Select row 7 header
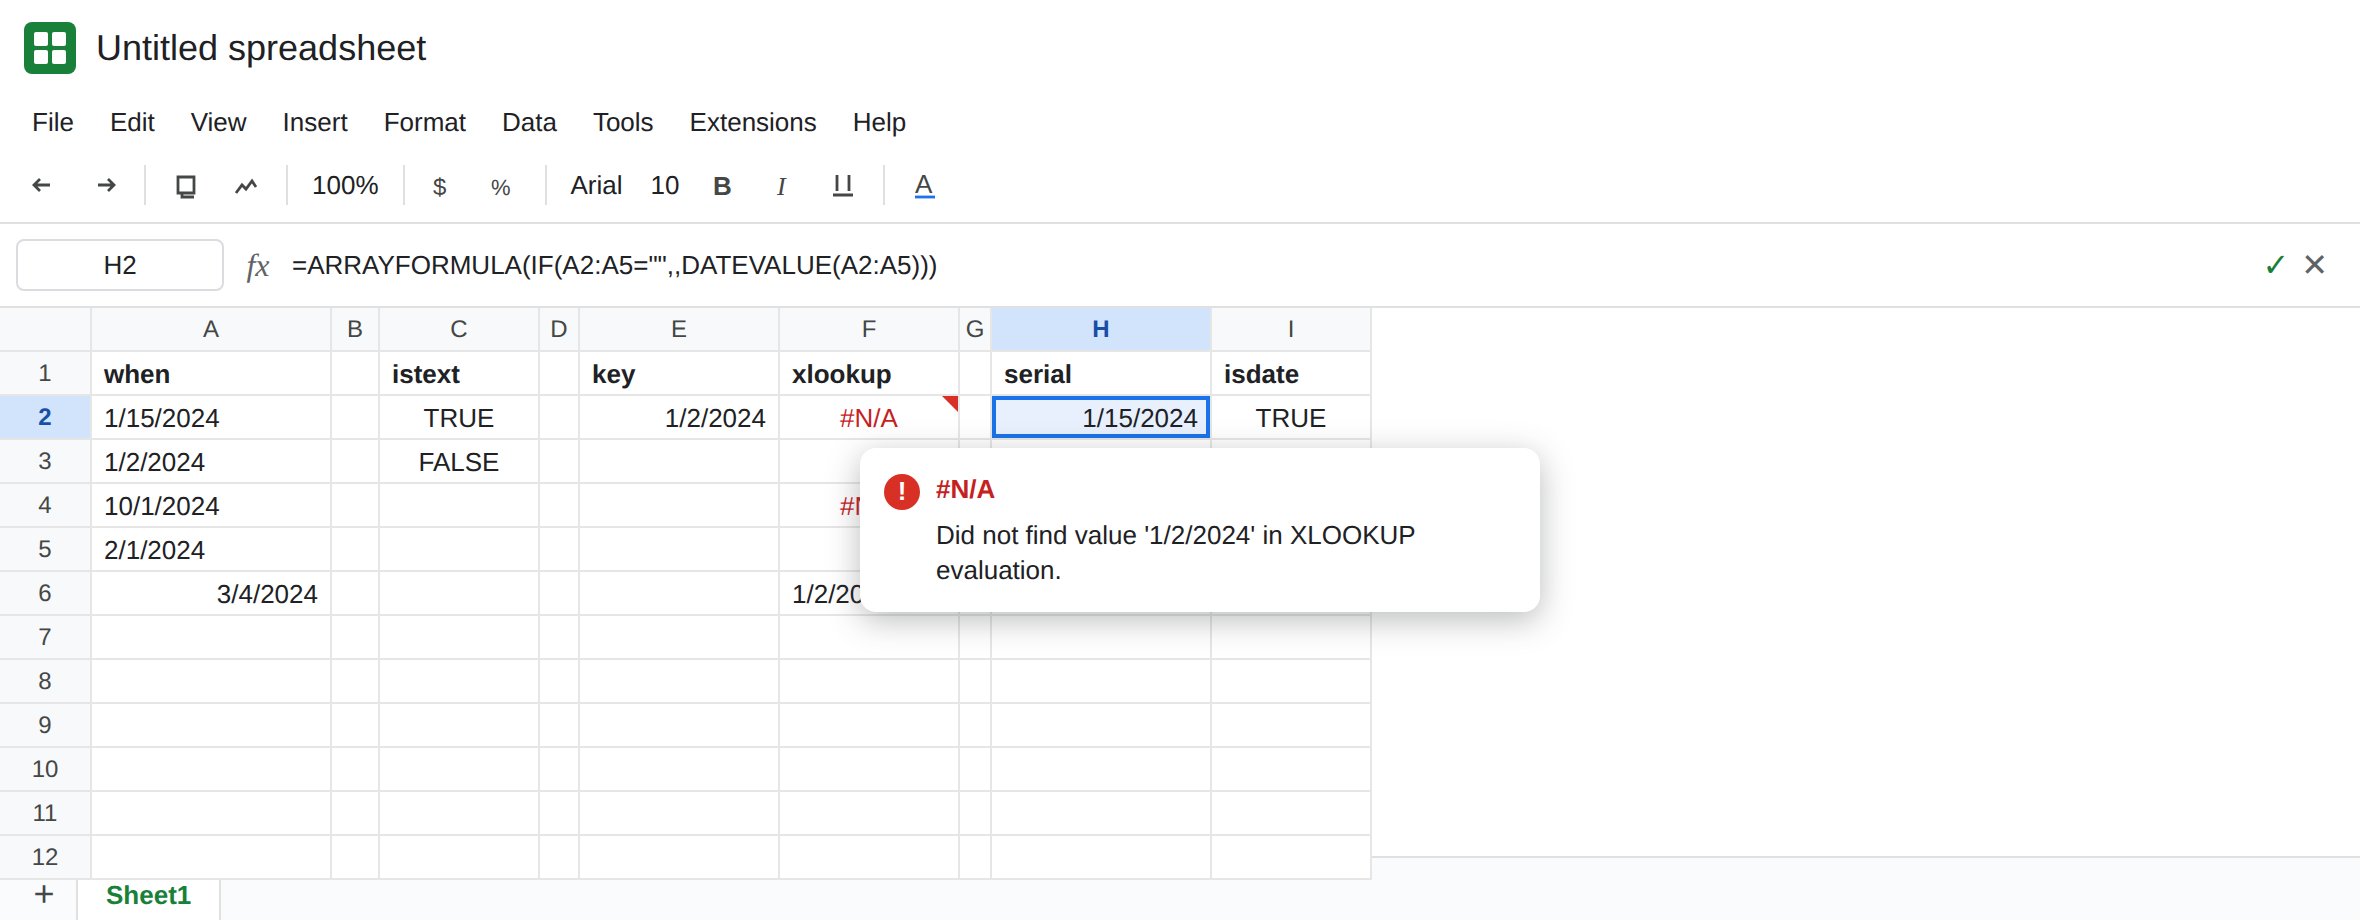Viewport: 2360px width, 920px height. 45,637
